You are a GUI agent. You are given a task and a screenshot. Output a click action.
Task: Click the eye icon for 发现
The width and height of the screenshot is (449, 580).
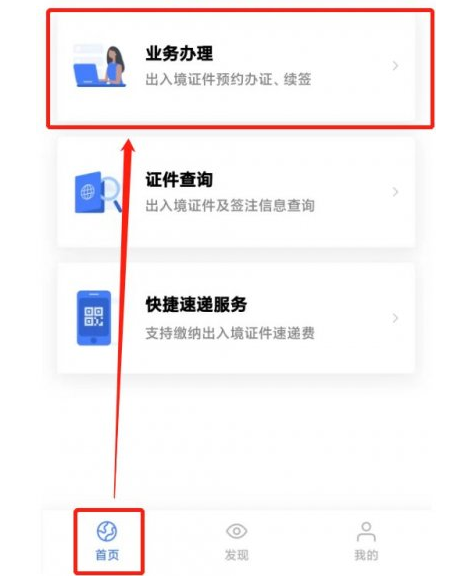(237, 531)
